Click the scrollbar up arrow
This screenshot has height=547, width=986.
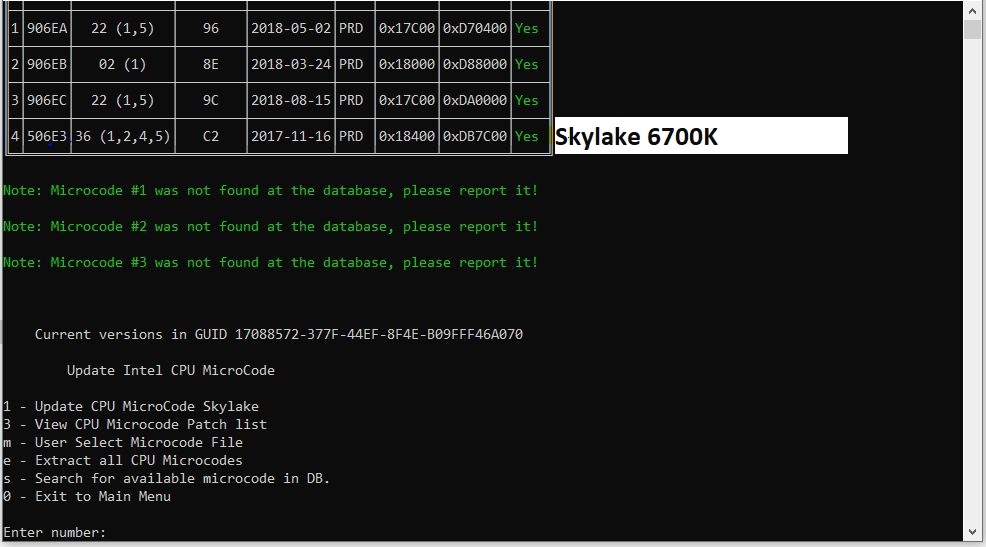click(972, 11)
